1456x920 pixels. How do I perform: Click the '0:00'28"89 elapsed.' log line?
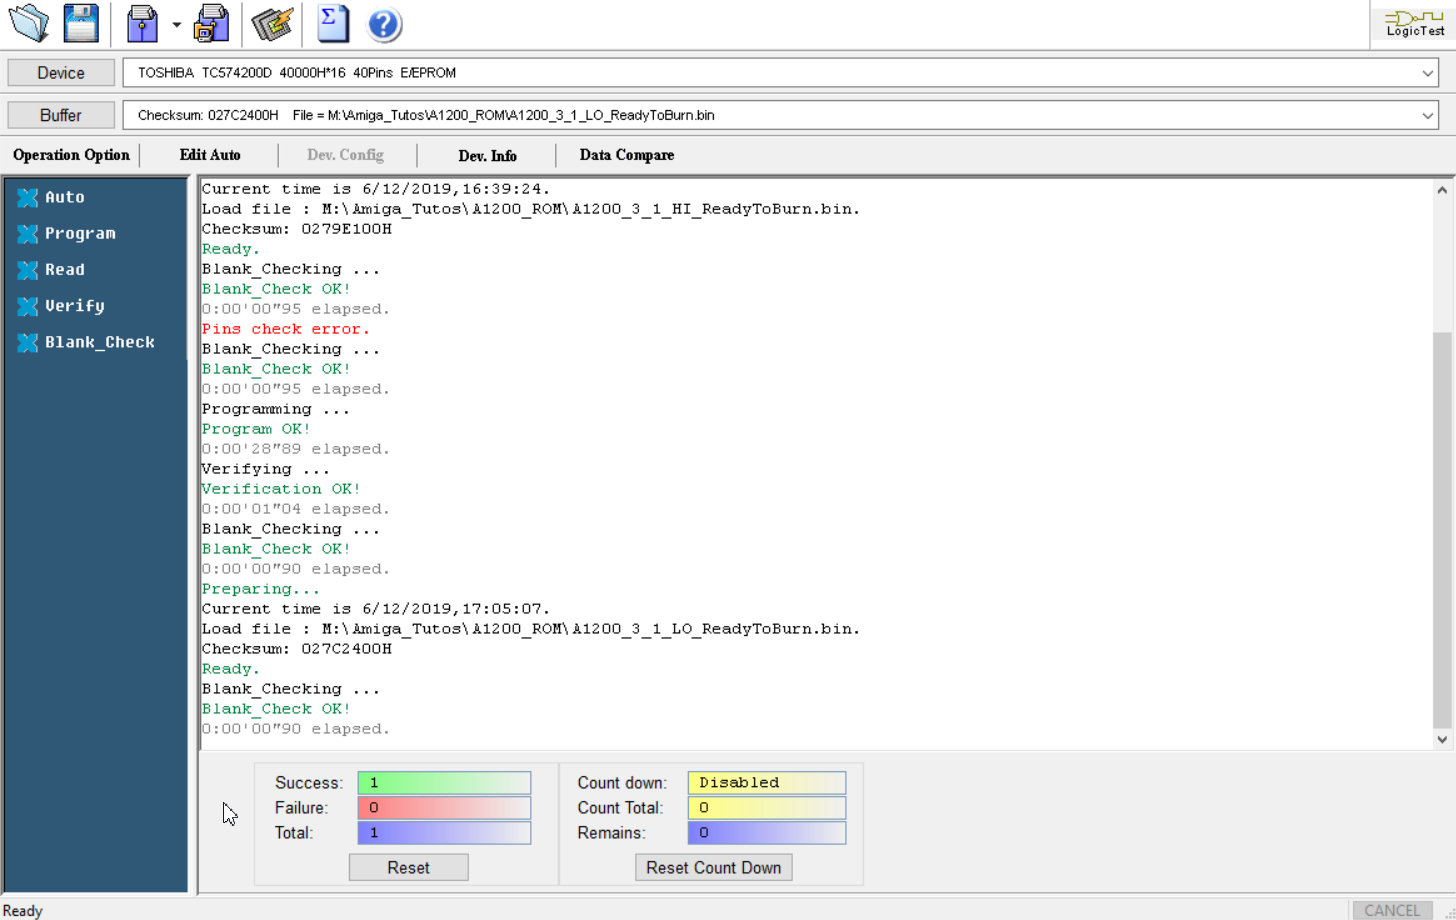[x=296, y=449]
